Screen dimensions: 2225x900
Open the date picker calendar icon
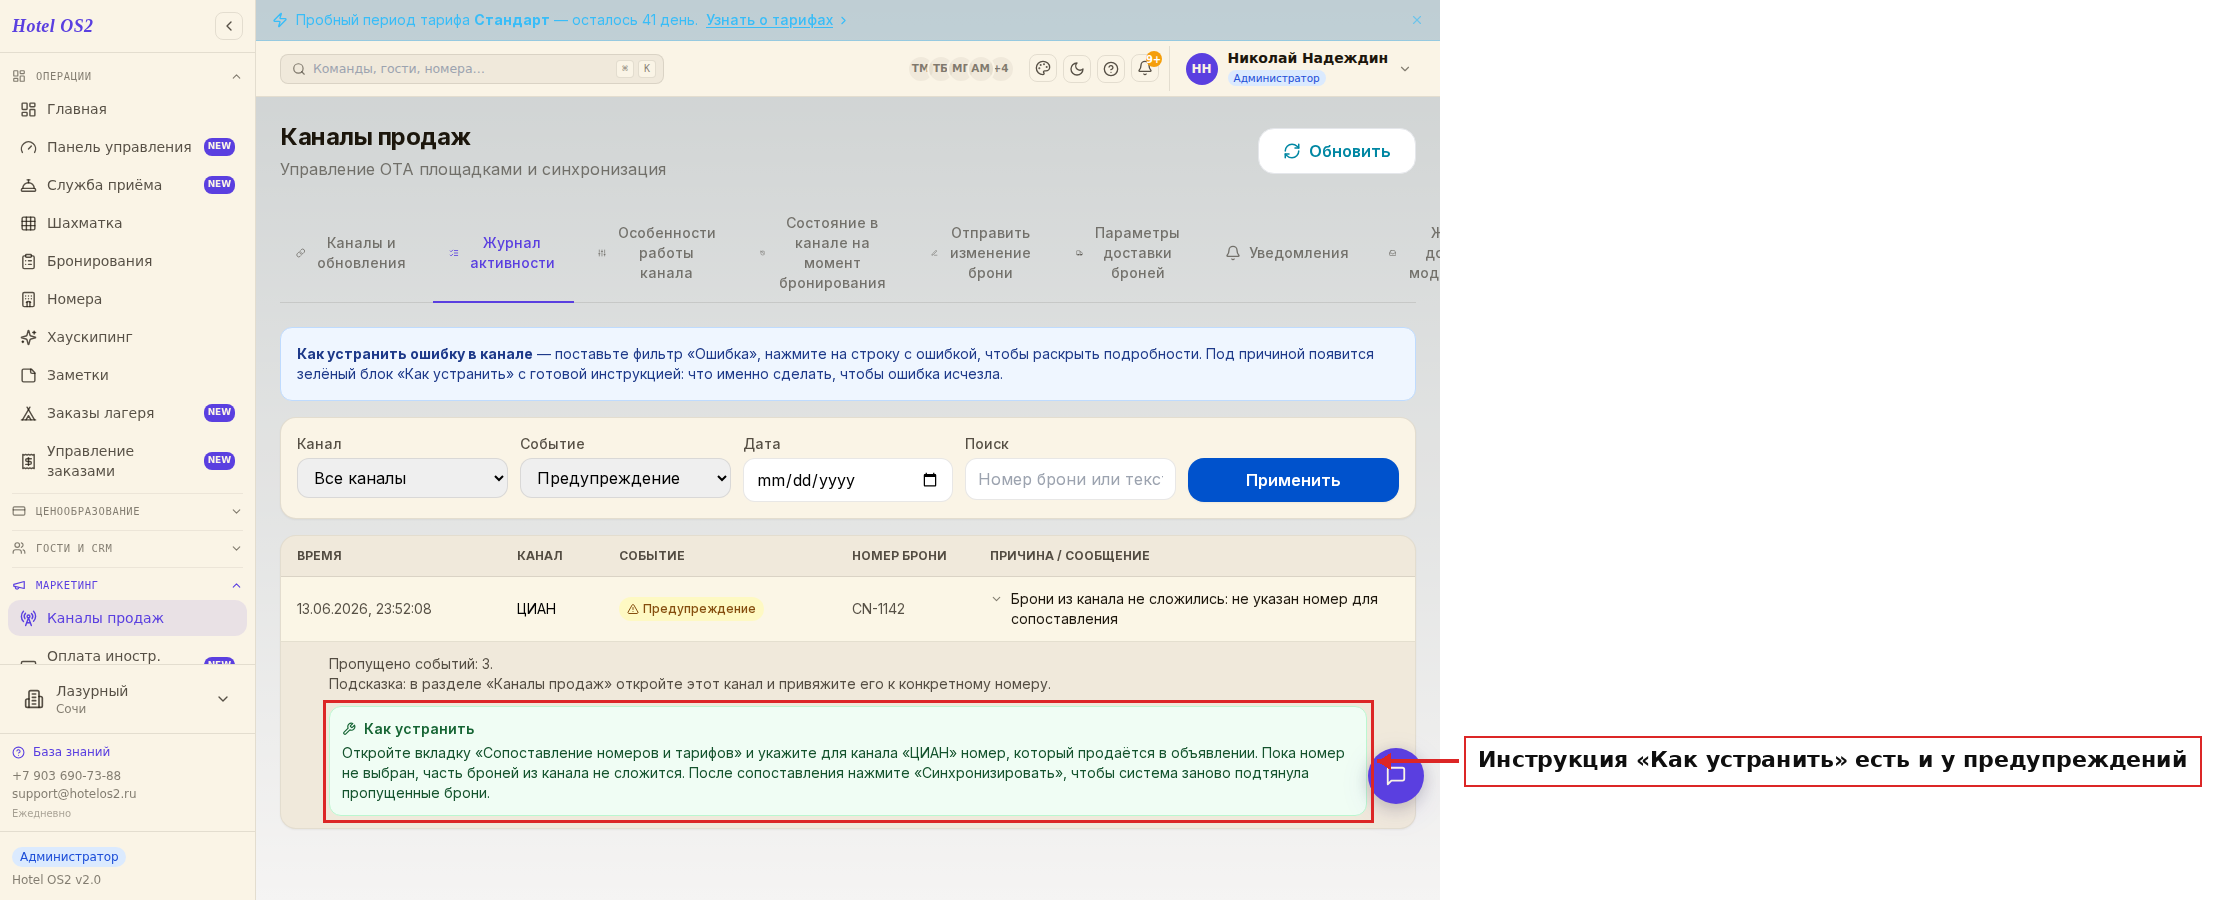click(x=930, y=480)
